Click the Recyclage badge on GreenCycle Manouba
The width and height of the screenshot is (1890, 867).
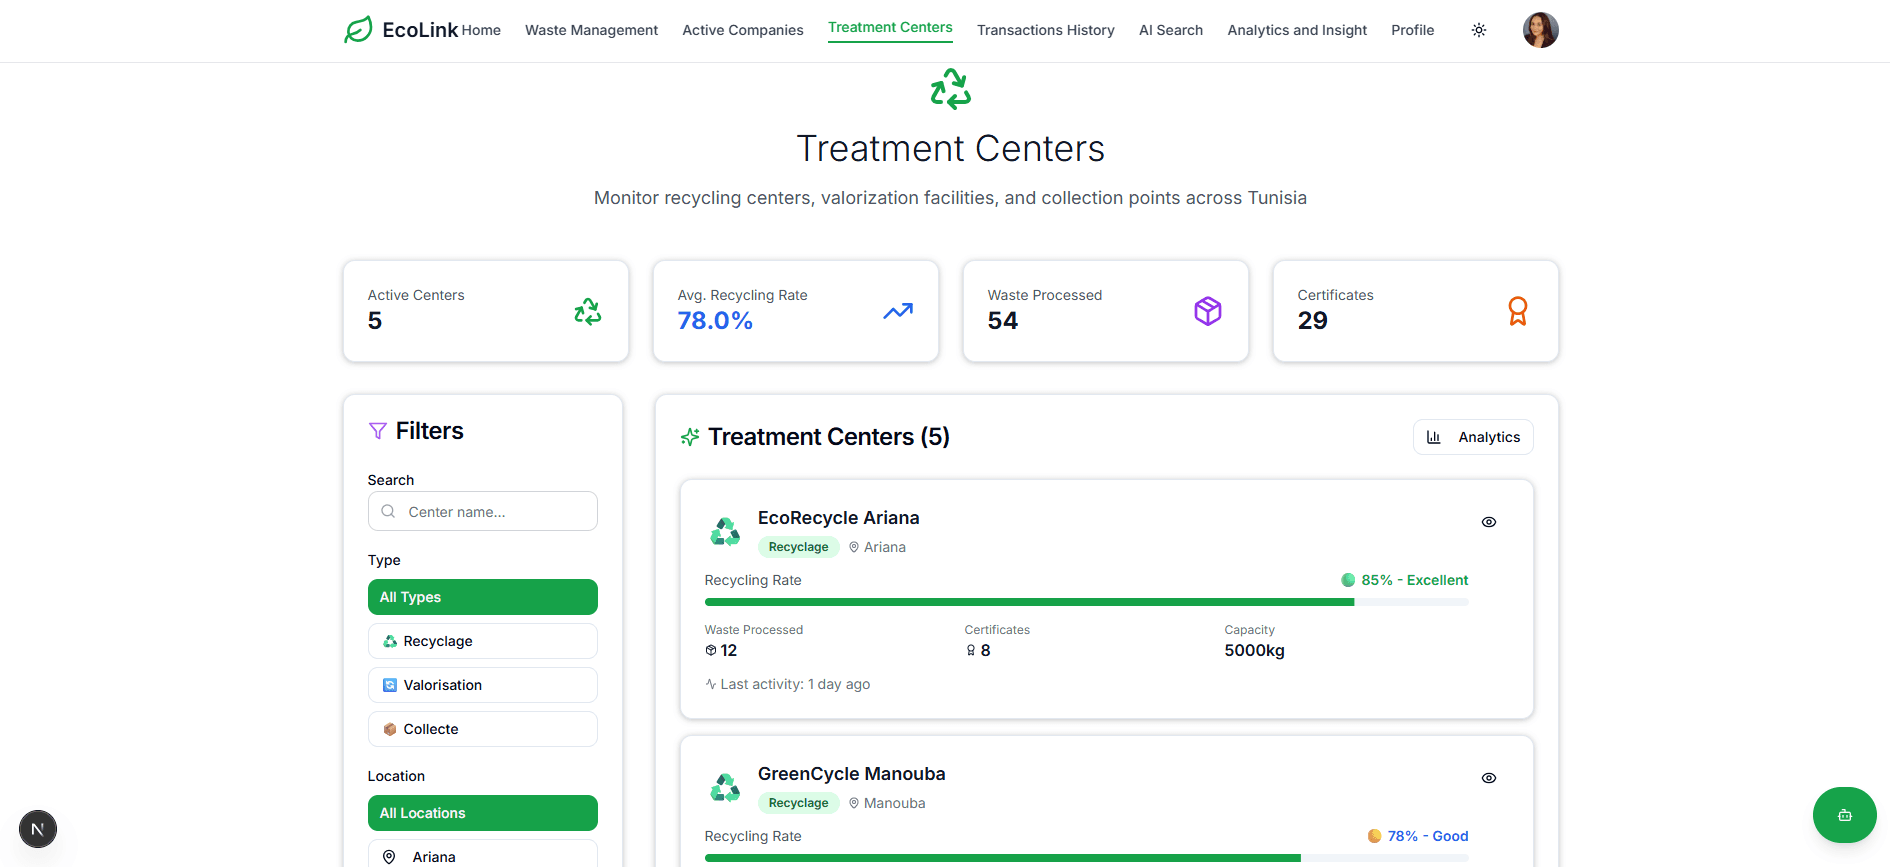coord(798,803)
